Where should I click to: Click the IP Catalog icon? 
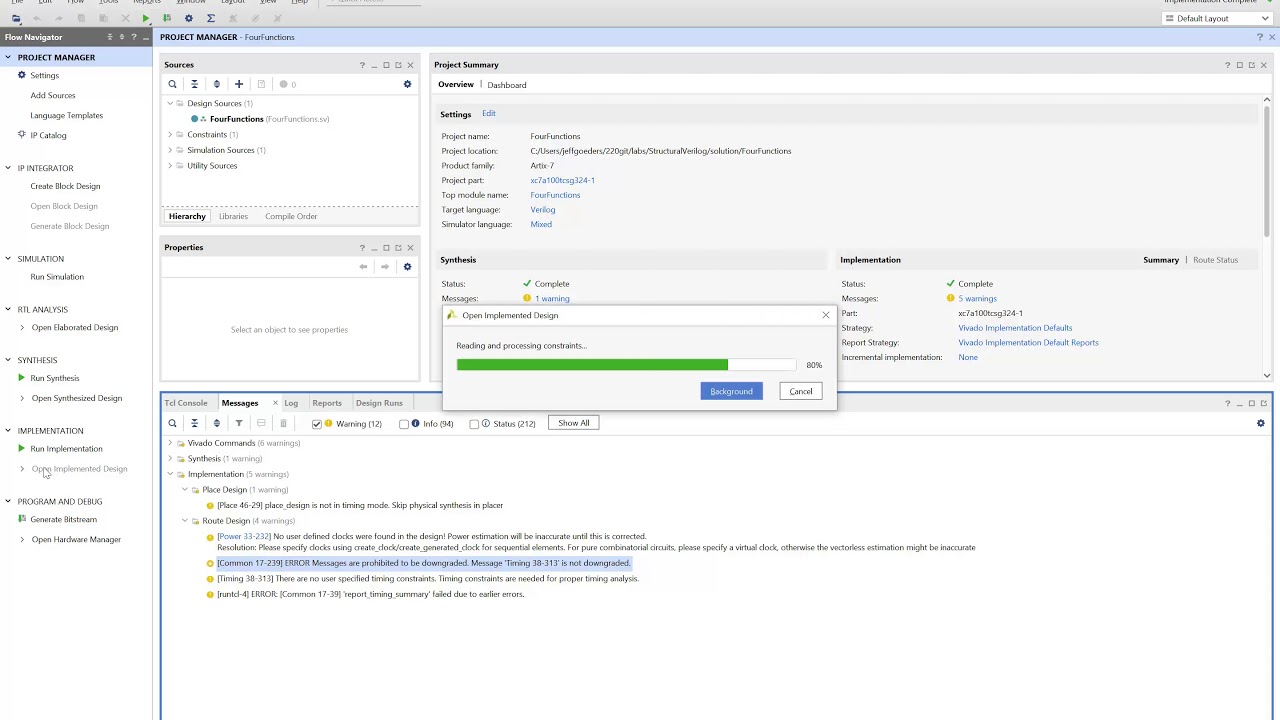[x=21, y=135]
